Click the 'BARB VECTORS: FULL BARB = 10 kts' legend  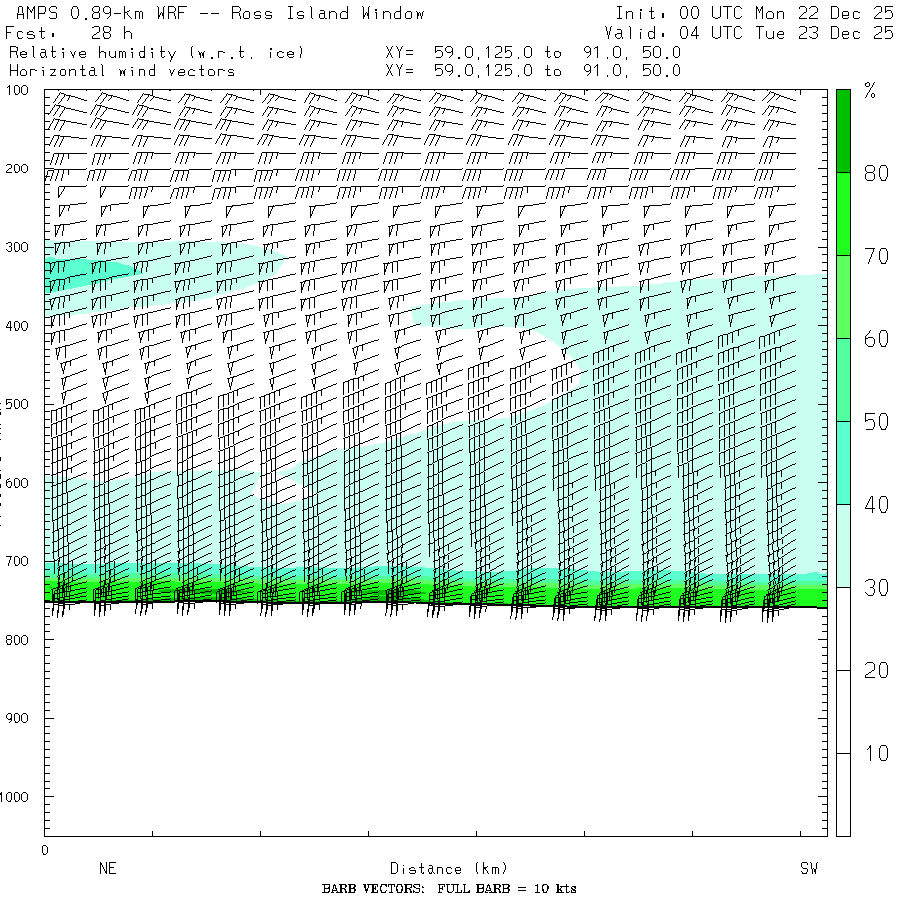[449, 889]
